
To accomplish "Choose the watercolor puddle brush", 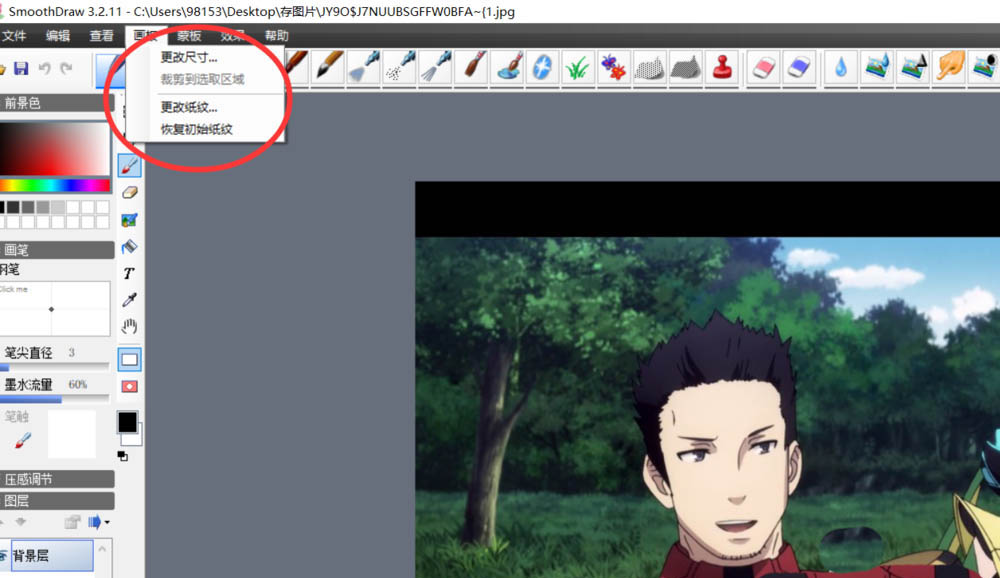I will [508, 66].
